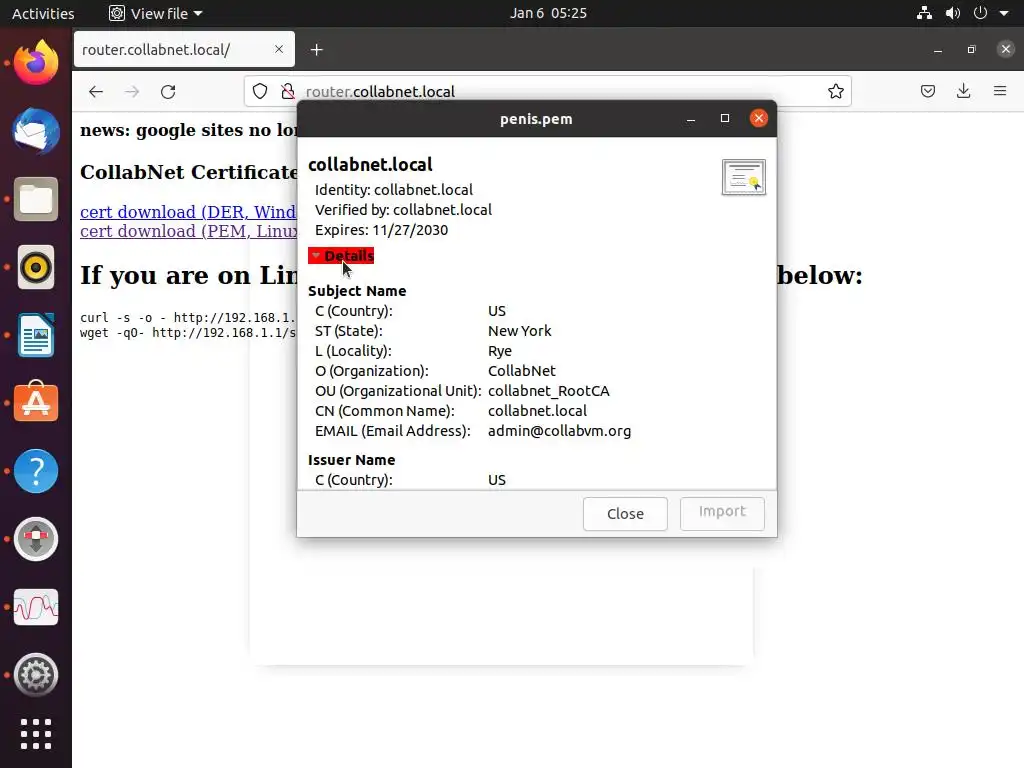The height and width of the screenshot is (768, 1024).
Task: Open the volume indicator in top bar
Action: 953,13
